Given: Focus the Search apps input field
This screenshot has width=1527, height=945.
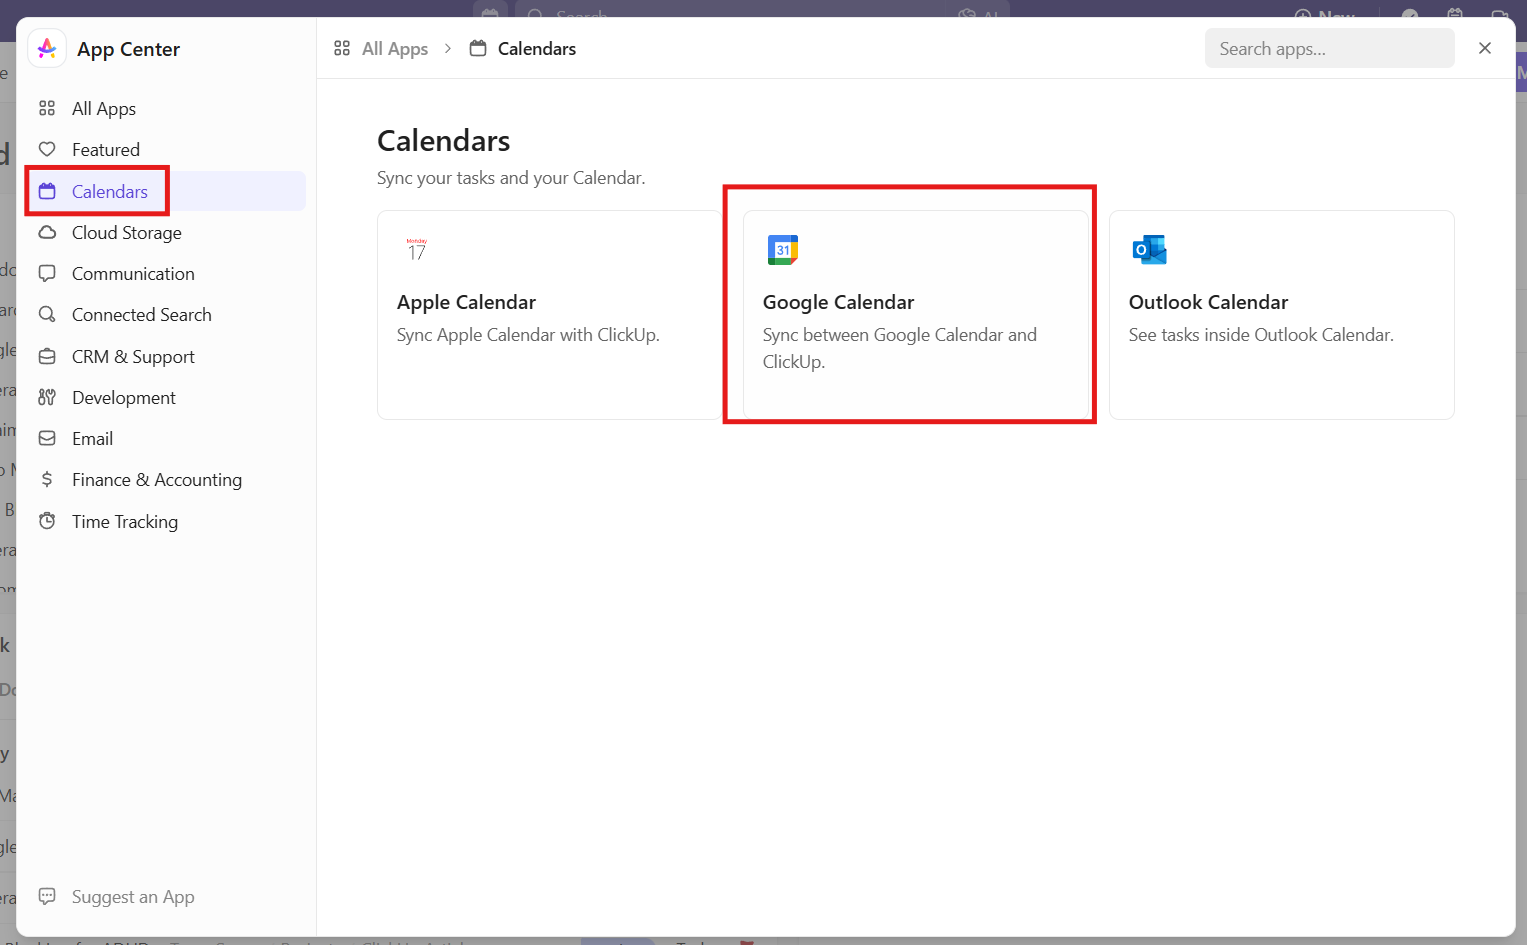Looking at the screenshot, I should 1329,49.
